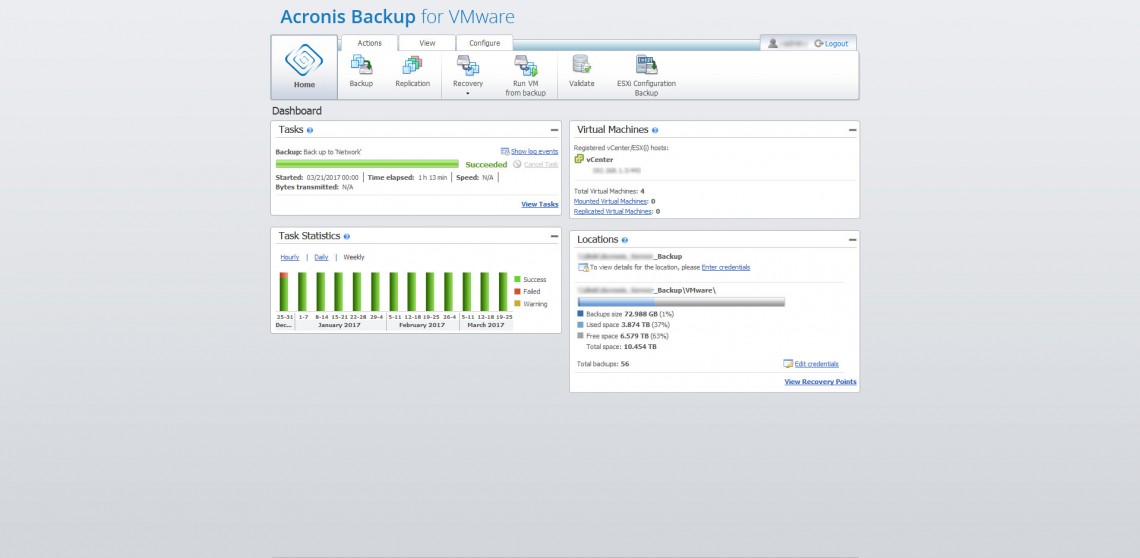Open View Recovery Points link
Image resolution: width=1140 pixels, height=558 pixels.
click(x=820, y=382)
